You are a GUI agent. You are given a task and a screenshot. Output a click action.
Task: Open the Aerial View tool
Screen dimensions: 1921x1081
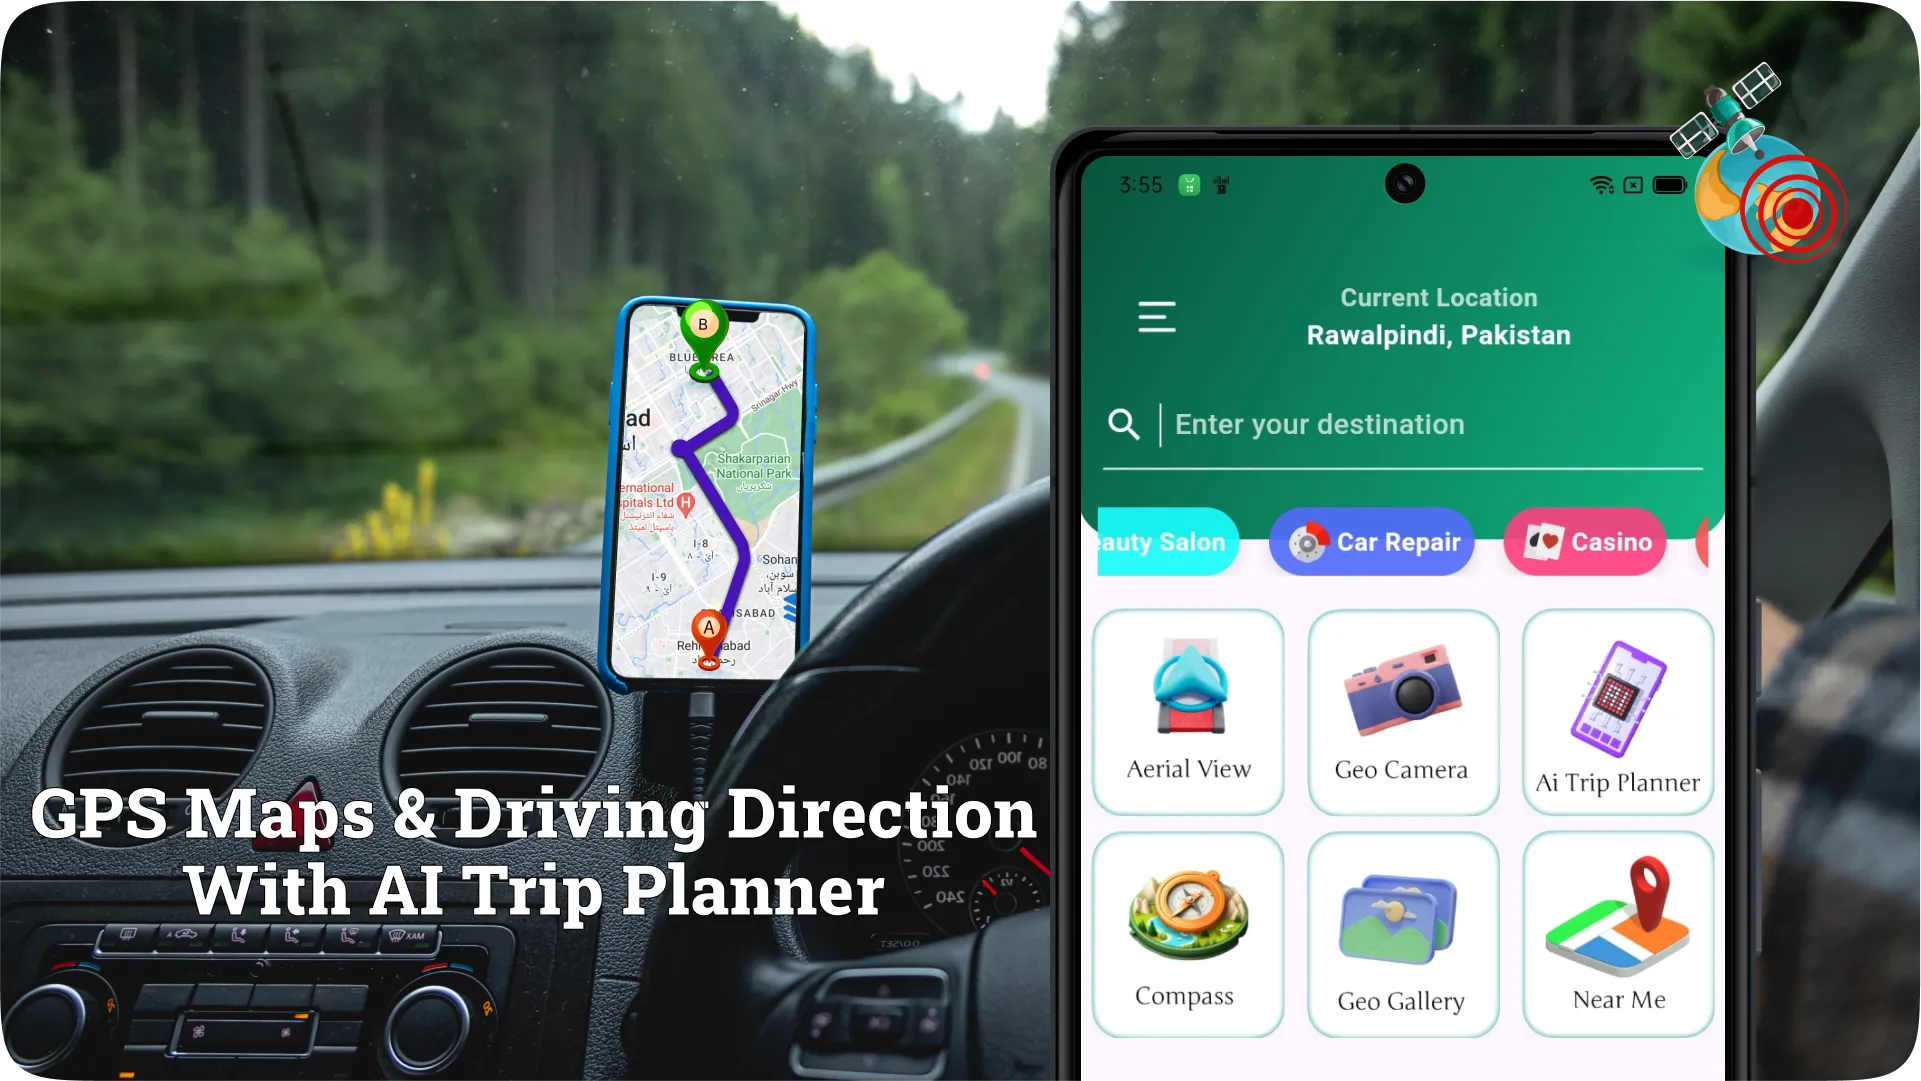coord(1187,704)
